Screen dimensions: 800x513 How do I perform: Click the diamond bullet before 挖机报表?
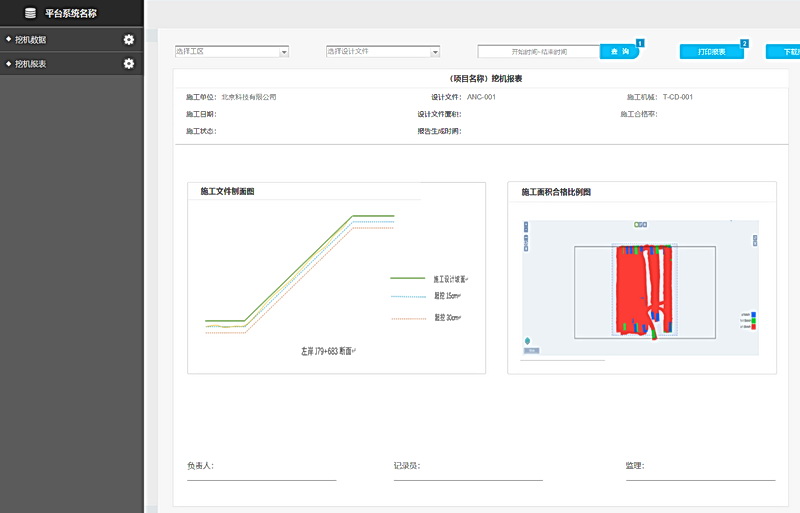(x=8, y=64)
